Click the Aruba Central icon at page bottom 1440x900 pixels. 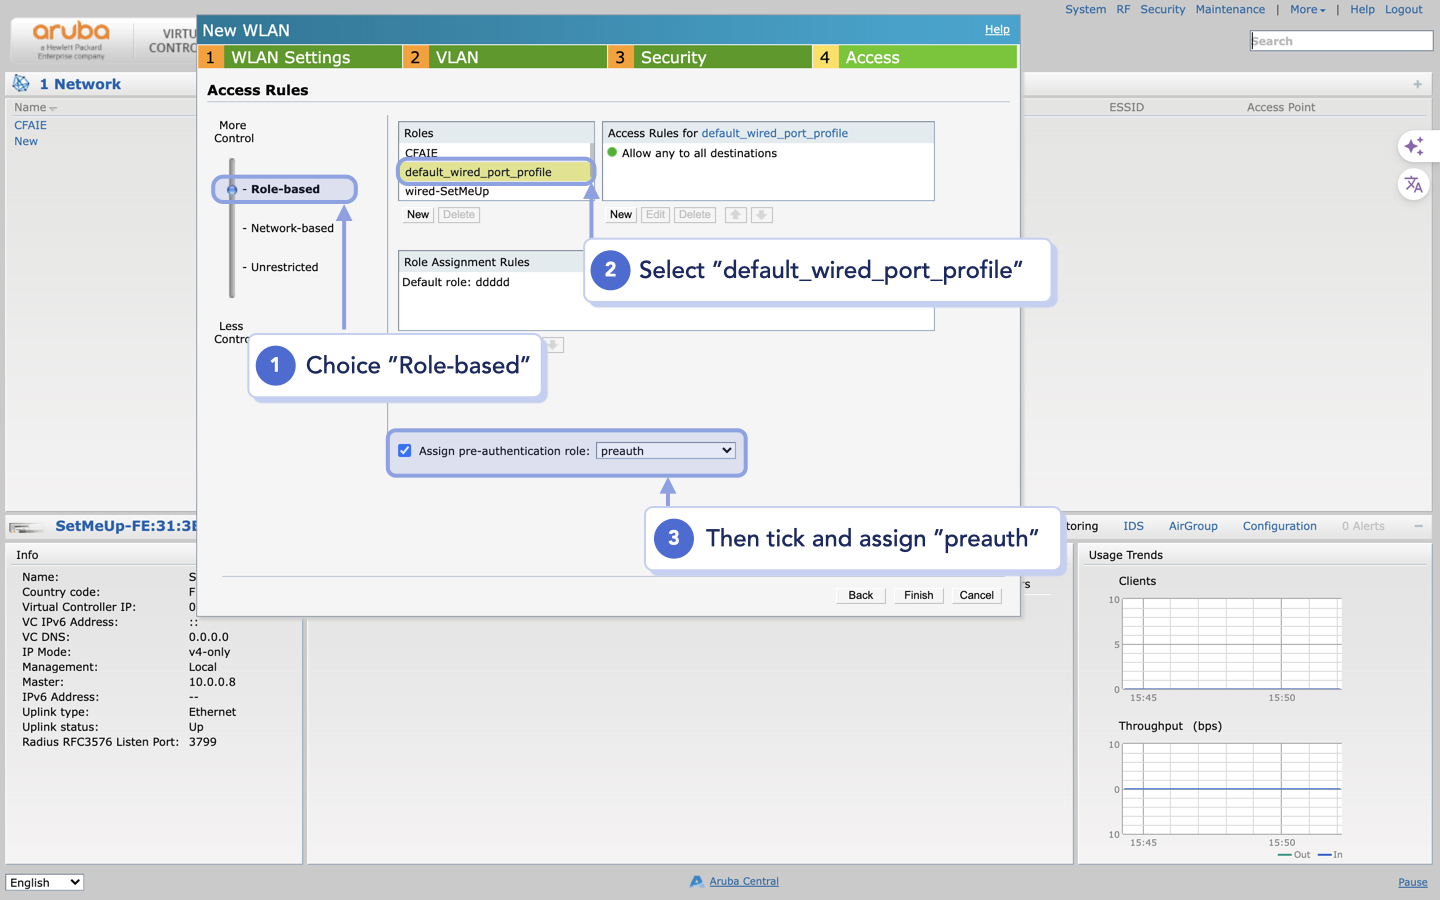(696, 881)
